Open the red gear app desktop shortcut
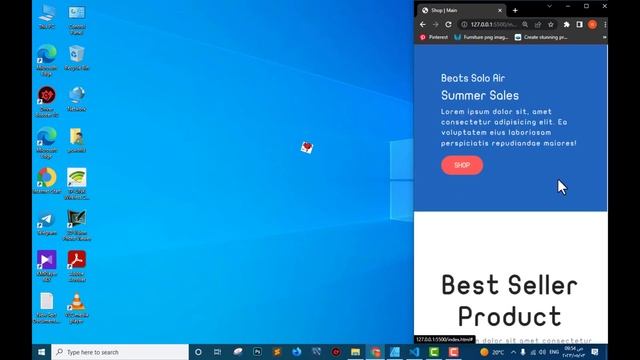The image size is (640, 360). point(47,102)
